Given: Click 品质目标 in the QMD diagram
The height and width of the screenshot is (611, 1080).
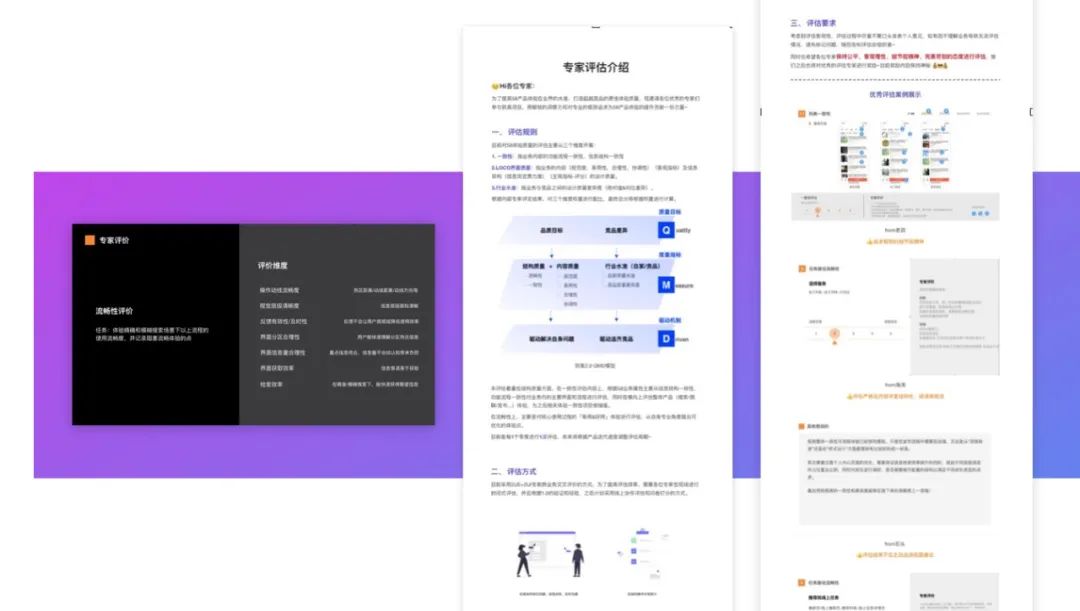Looking at the screenshot, I should point(551,230).
